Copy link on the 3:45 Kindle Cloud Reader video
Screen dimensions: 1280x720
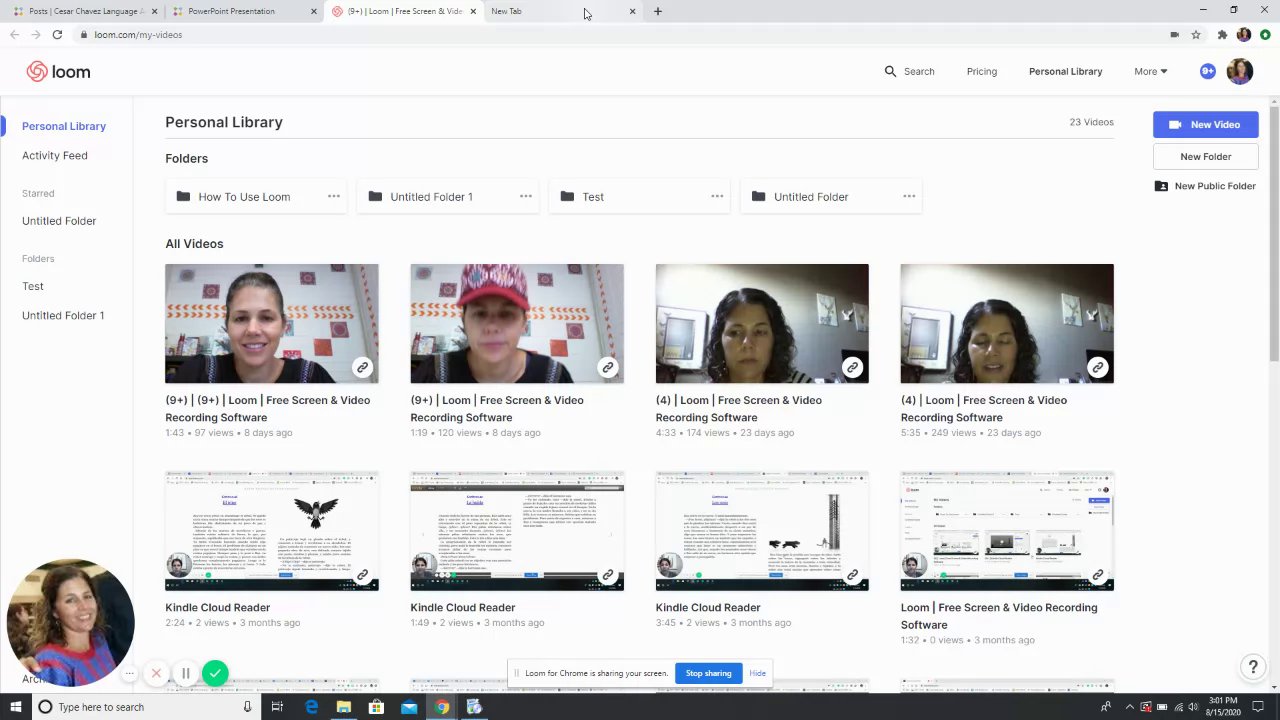[x=852, y=575]
